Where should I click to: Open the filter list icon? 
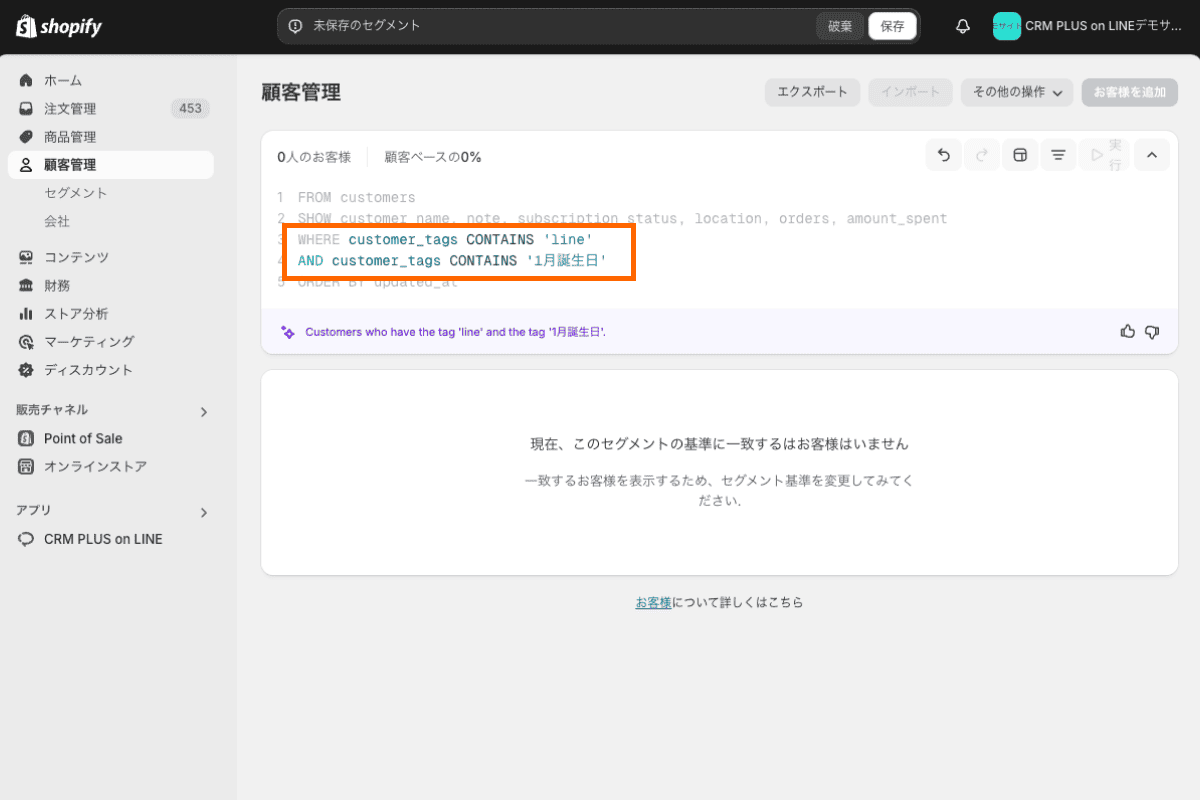point(1058,155)
